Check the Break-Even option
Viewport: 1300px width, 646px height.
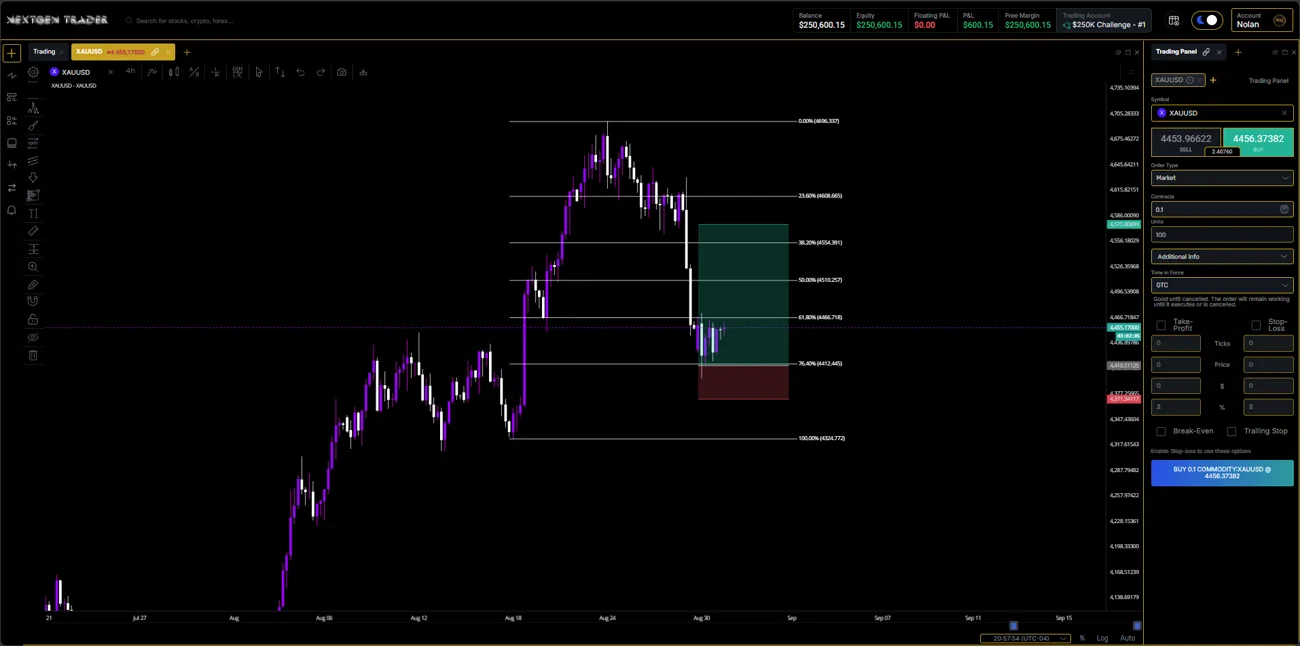click(x=1161, y=431)
